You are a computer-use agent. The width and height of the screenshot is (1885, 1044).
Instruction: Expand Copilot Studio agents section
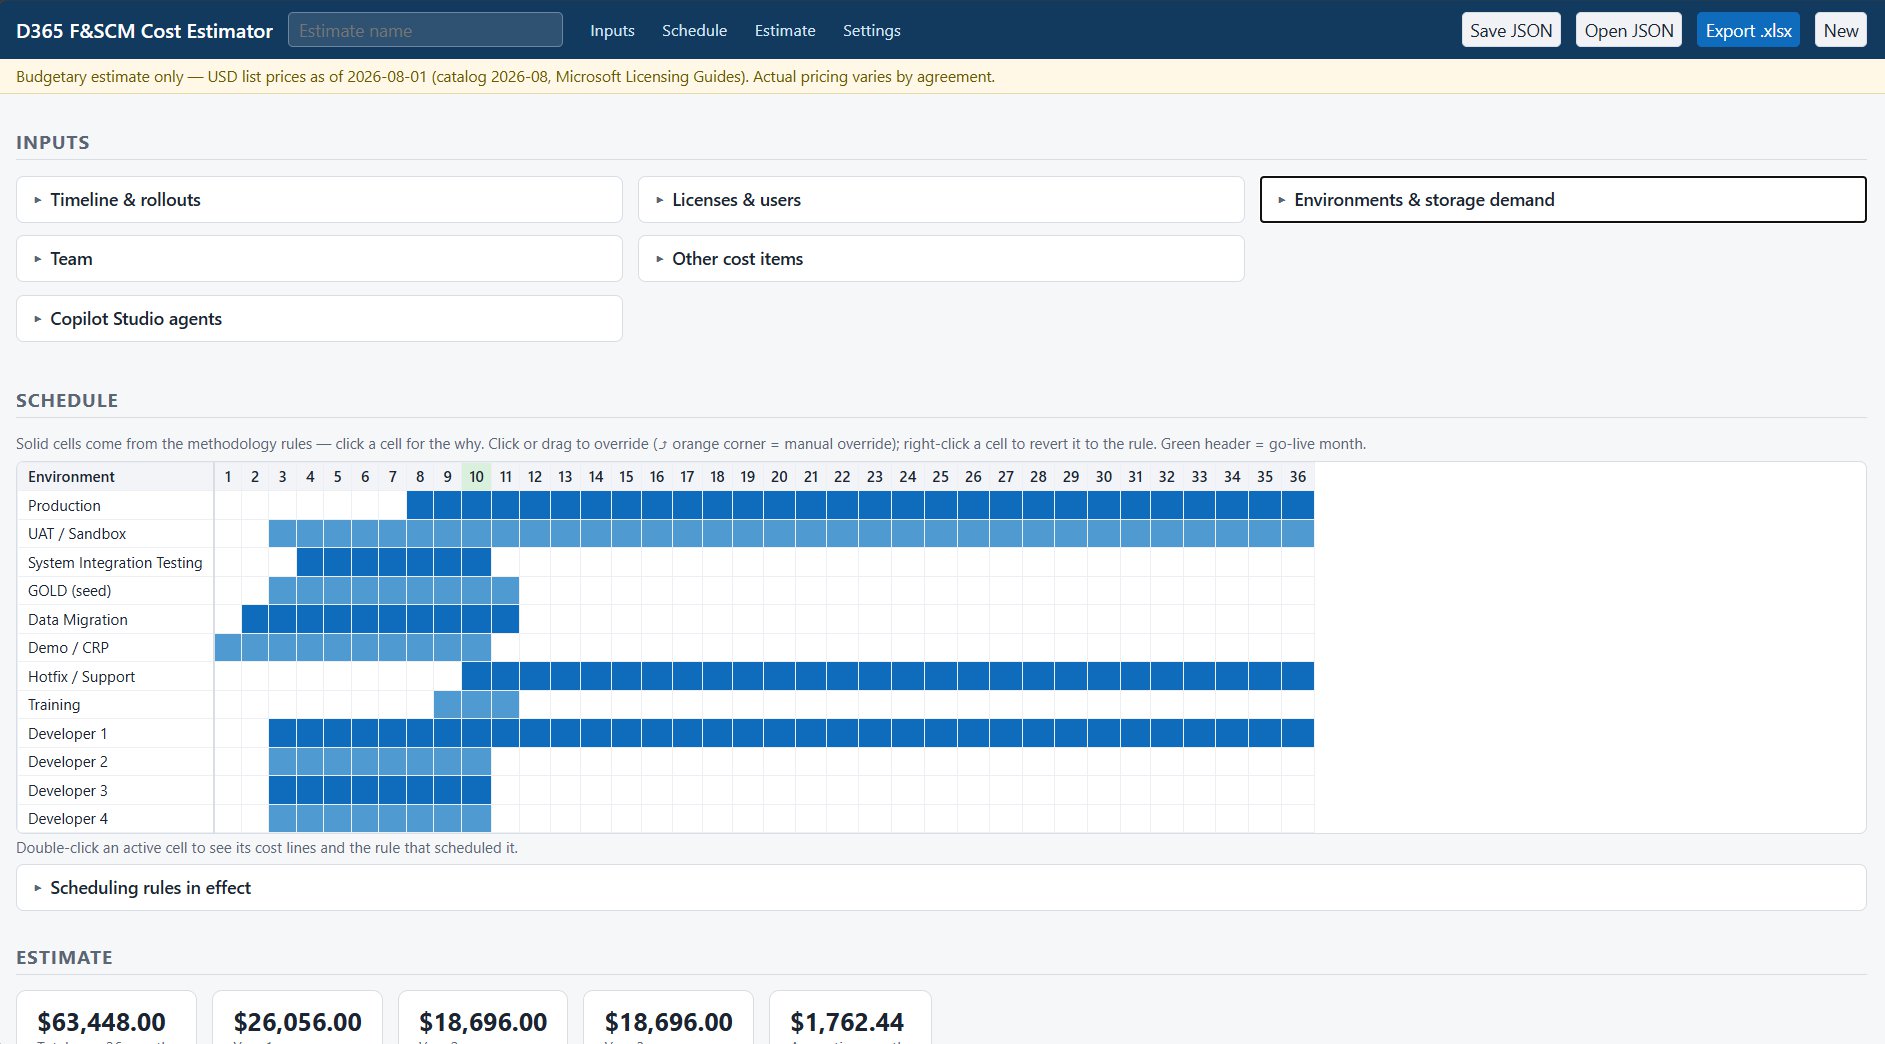(x=319, y=319)
